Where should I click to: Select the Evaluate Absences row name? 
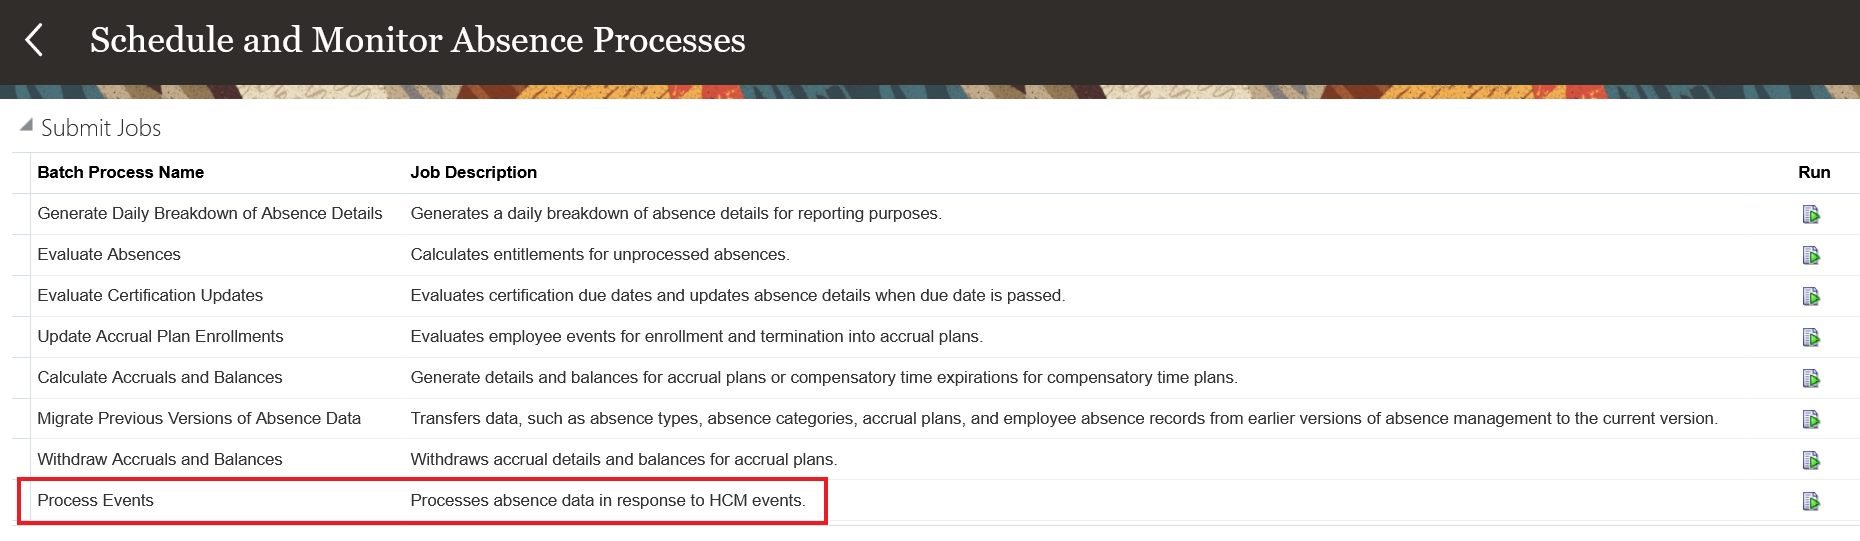109,254
